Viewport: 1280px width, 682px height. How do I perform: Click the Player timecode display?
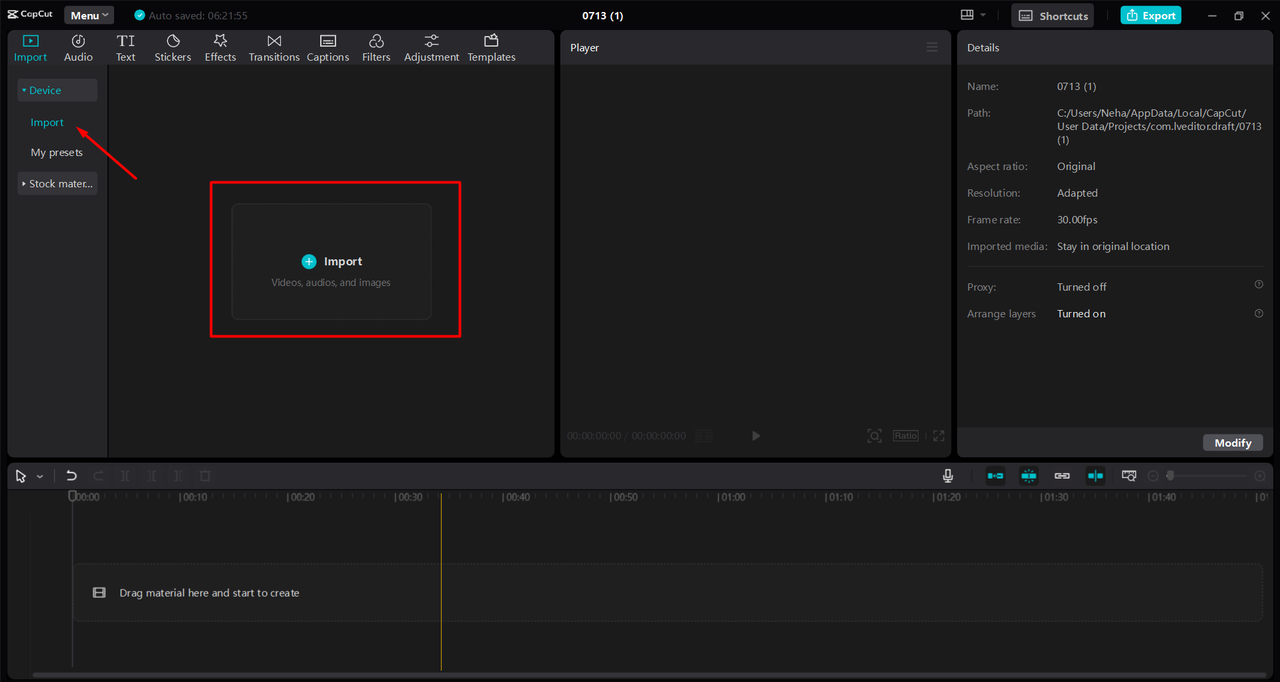coord(626,436)
